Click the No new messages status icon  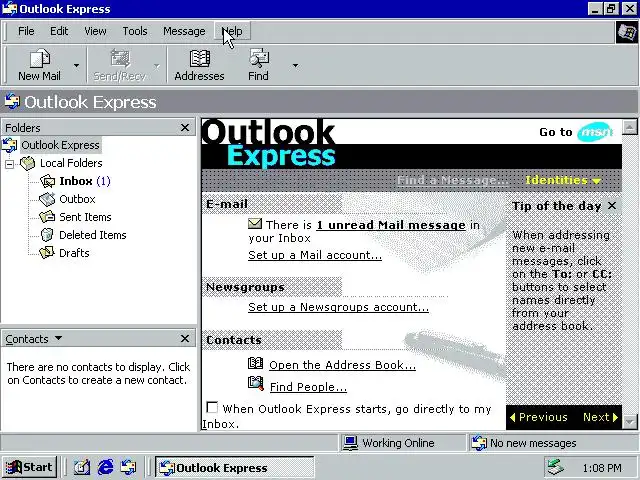click(x=479, y=443)
